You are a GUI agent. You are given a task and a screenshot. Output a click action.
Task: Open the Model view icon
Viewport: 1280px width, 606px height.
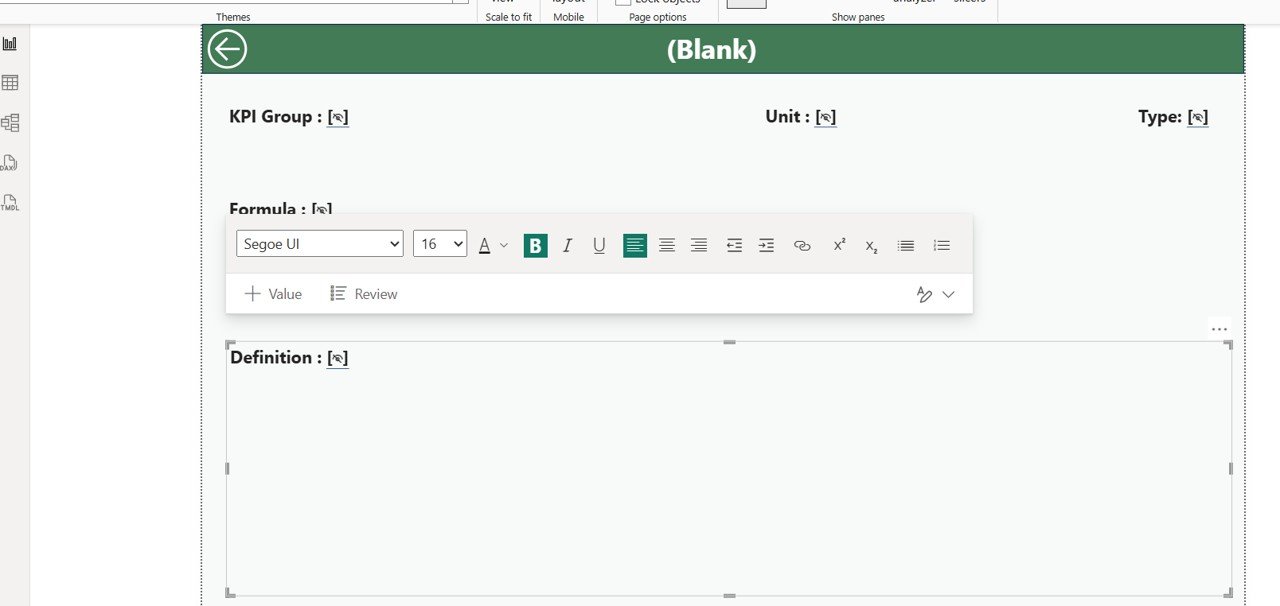pos(10,123)
